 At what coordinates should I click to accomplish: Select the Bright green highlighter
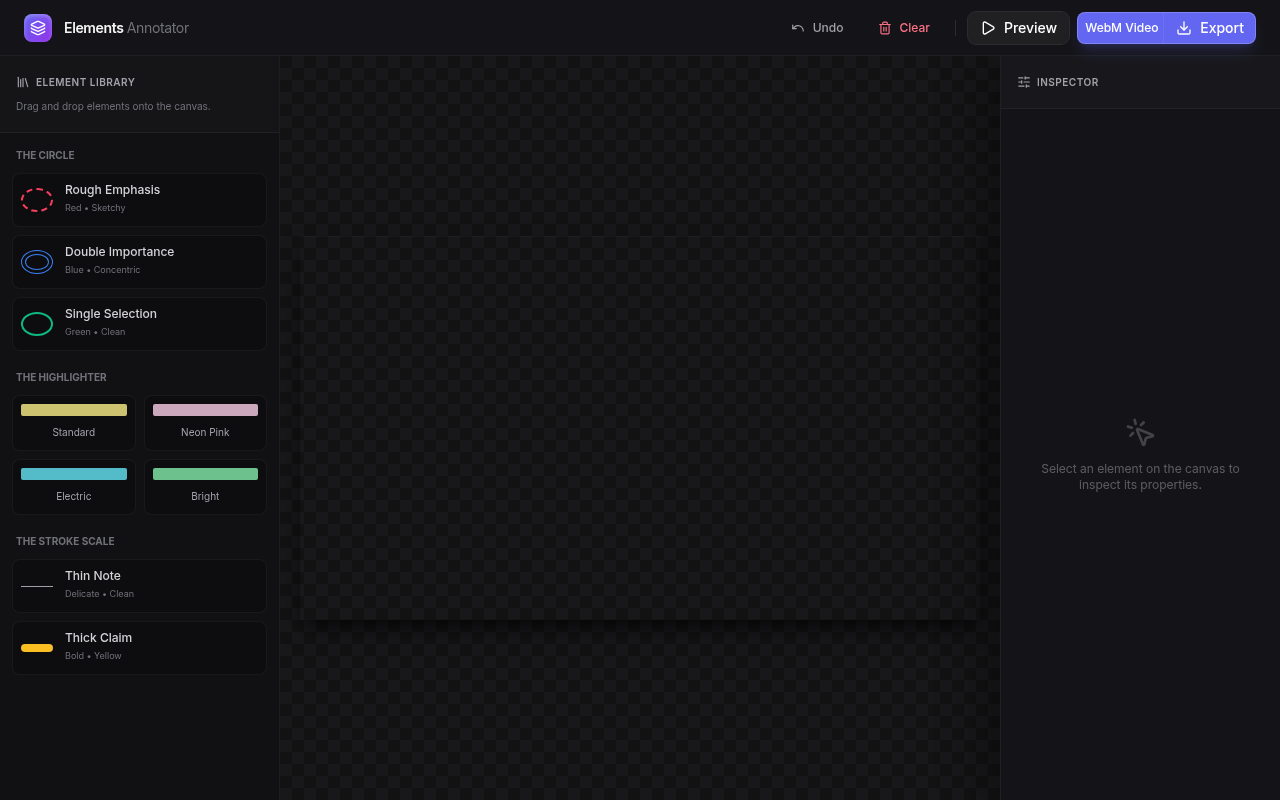[205, 486]
